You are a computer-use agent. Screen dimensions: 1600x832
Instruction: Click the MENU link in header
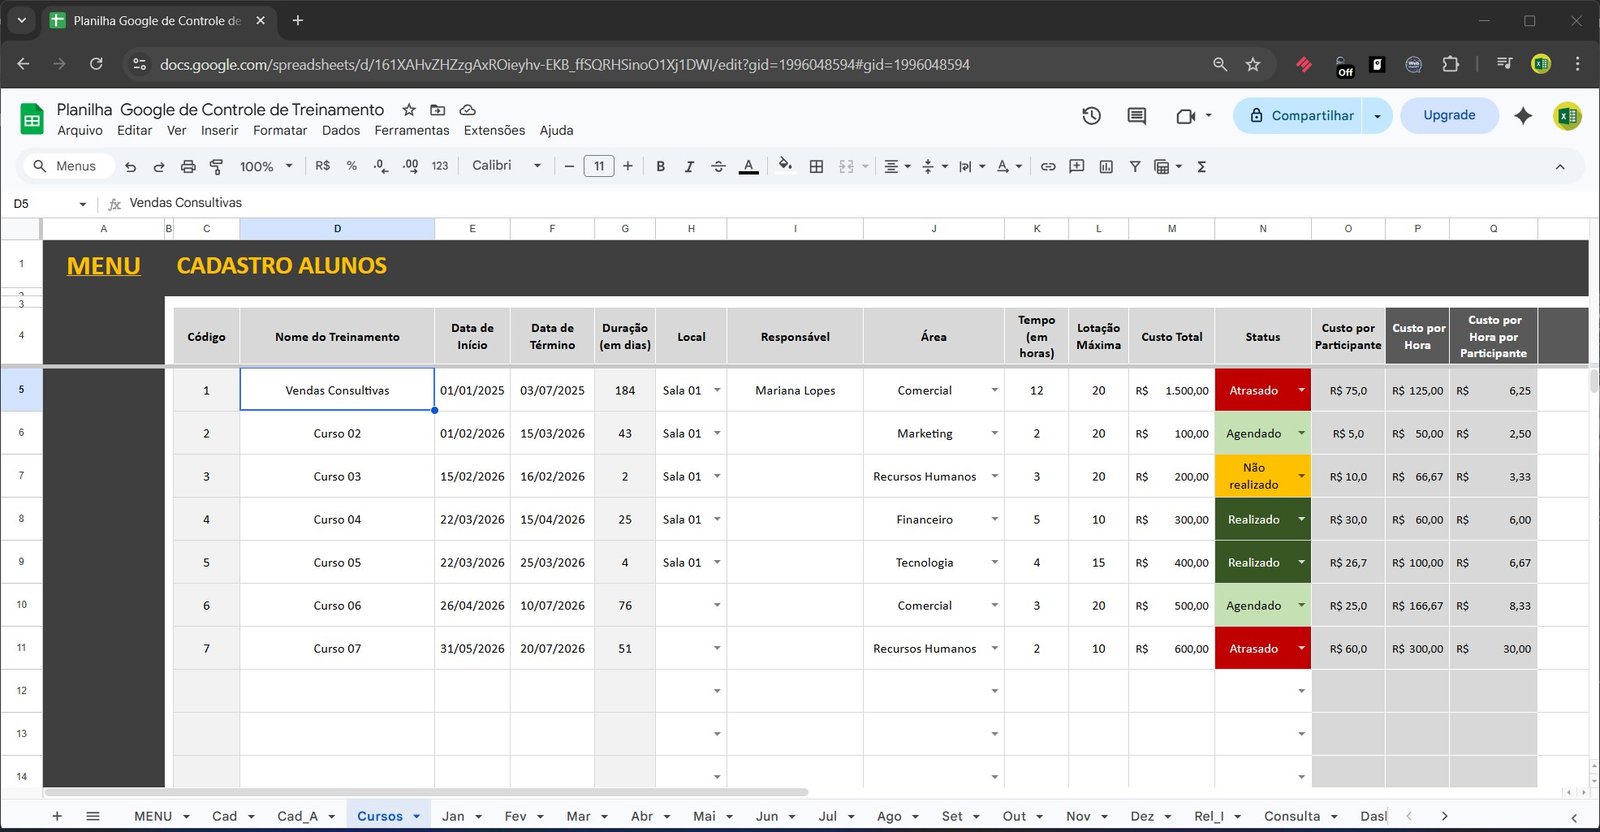point(103,266)
